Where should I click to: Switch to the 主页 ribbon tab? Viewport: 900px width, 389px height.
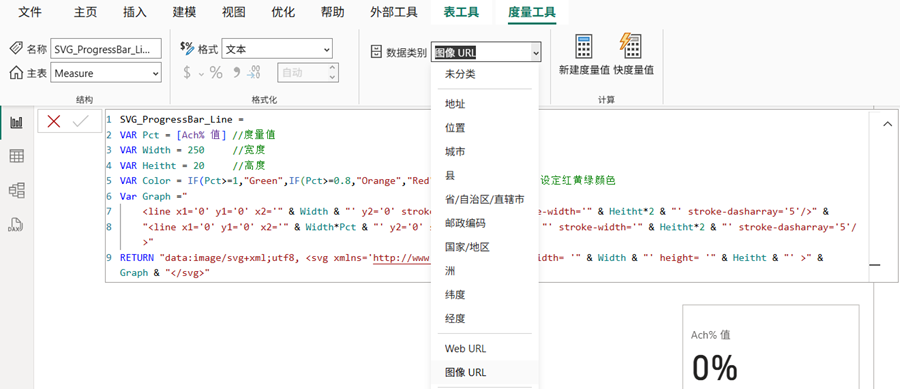coord(85,11)
